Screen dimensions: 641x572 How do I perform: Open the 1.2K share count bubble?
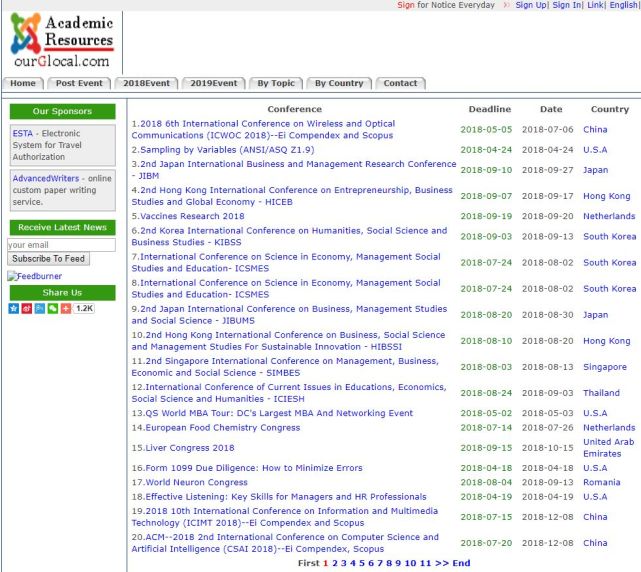click(x=84, y=308)
